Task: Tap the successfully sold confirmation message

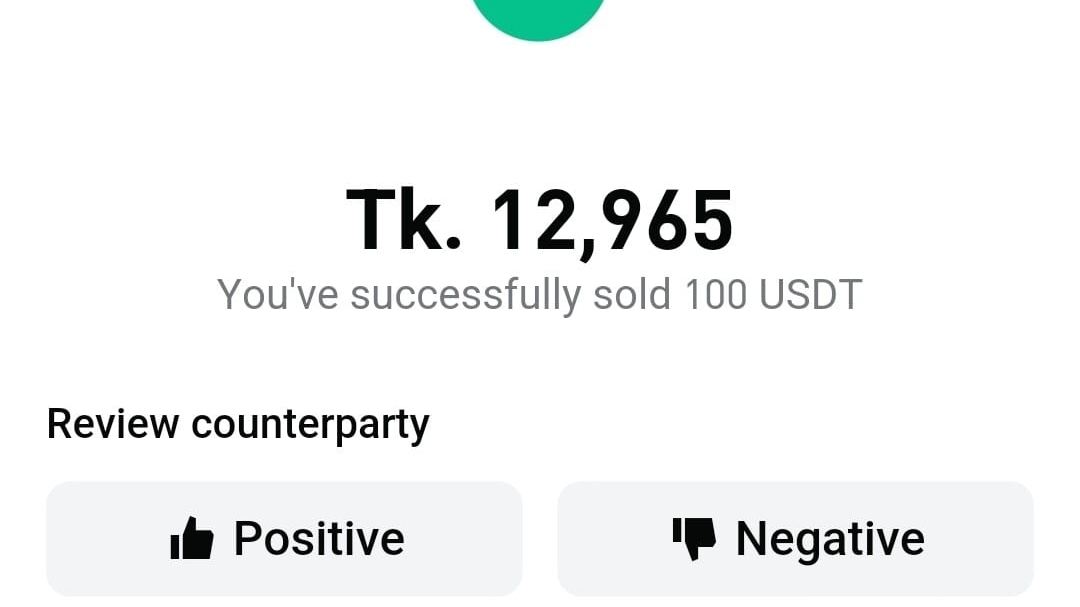Action: click(x=539, y=296)
